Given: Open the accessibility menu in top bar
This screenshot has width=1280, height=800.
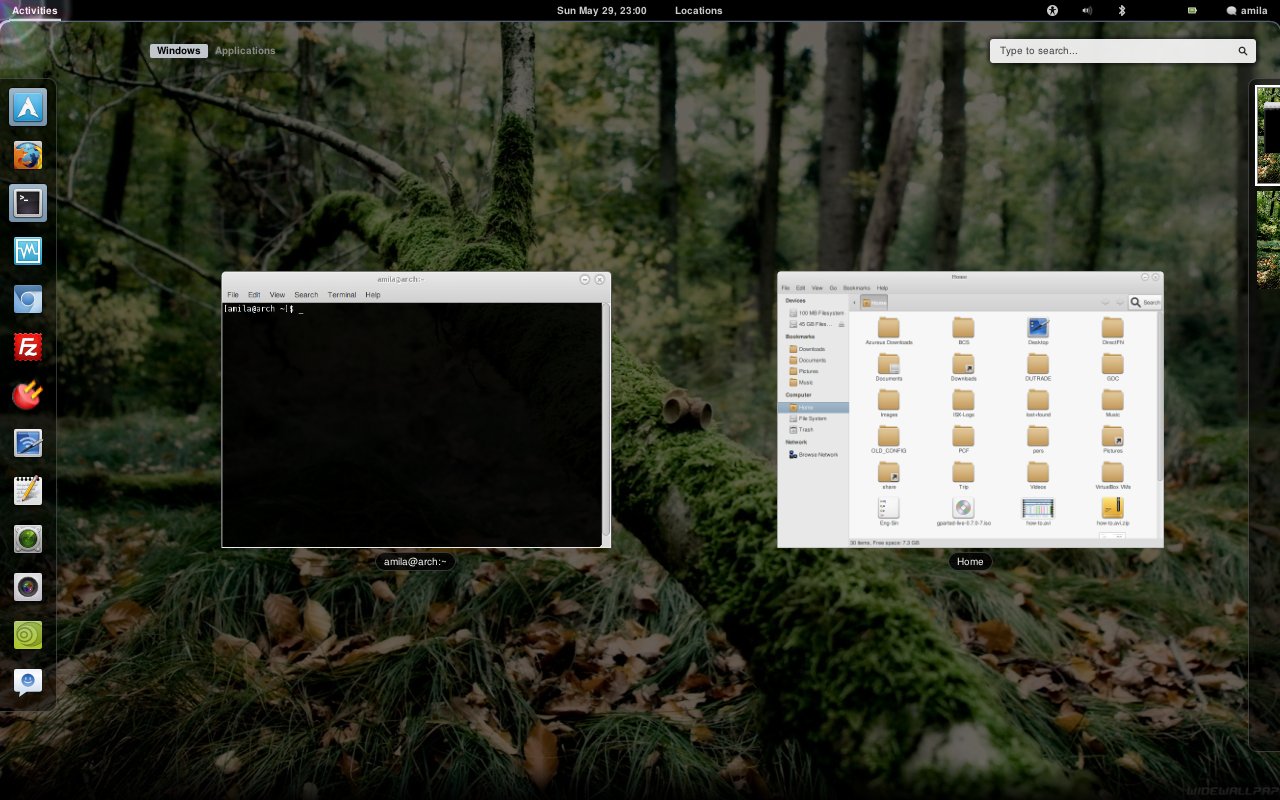Looking at the screenshot, I should [x=1052, y=10].
